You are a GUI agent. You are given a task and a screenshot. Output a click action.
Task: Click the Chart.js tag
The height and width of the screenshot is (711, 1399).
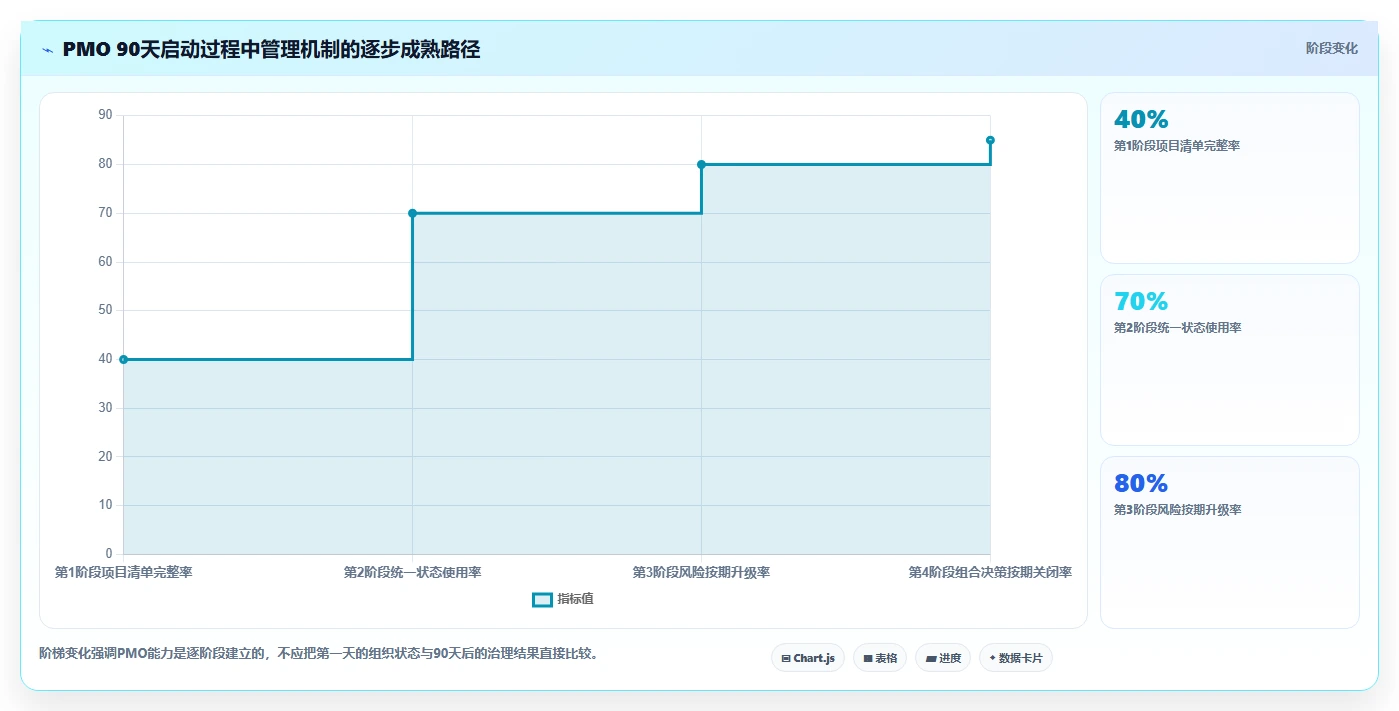[x=808, y=658]
